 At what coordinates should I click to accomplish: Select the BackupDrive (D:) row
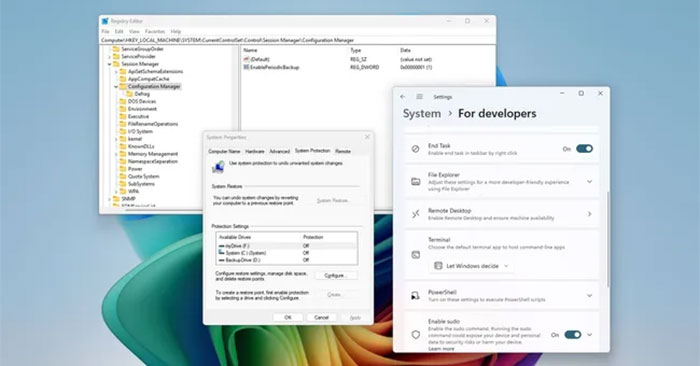[x=287, y=260]
